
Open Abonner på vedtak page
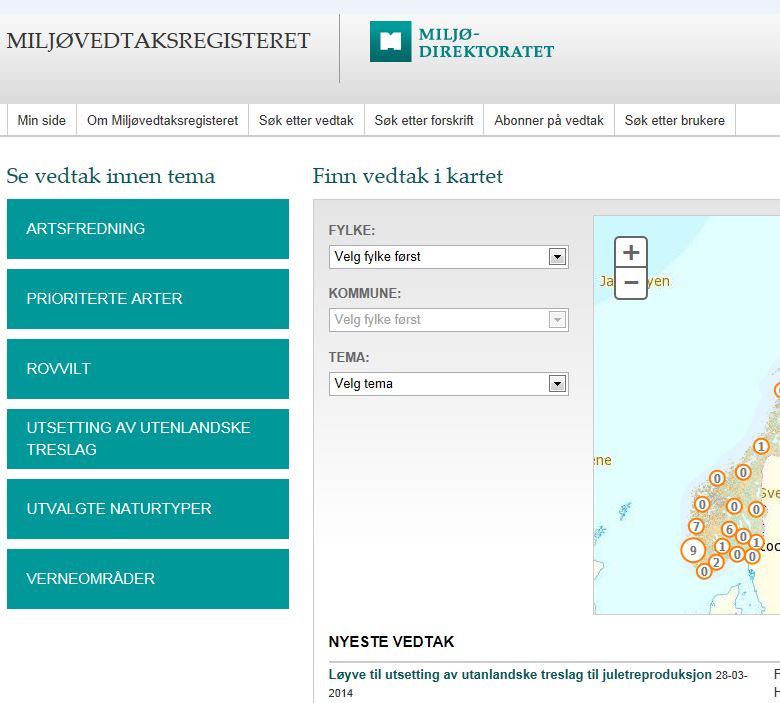click(549, 120)
